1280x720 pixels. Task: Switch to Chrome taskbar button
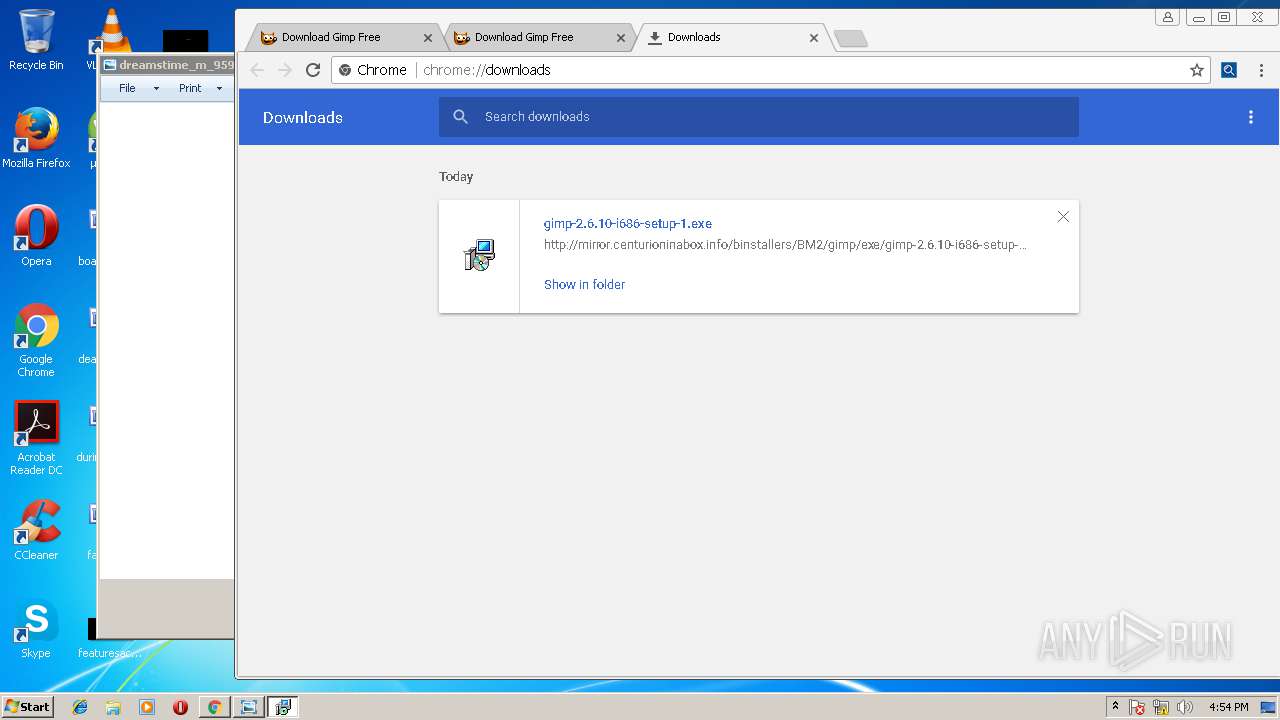coord(214,707)
